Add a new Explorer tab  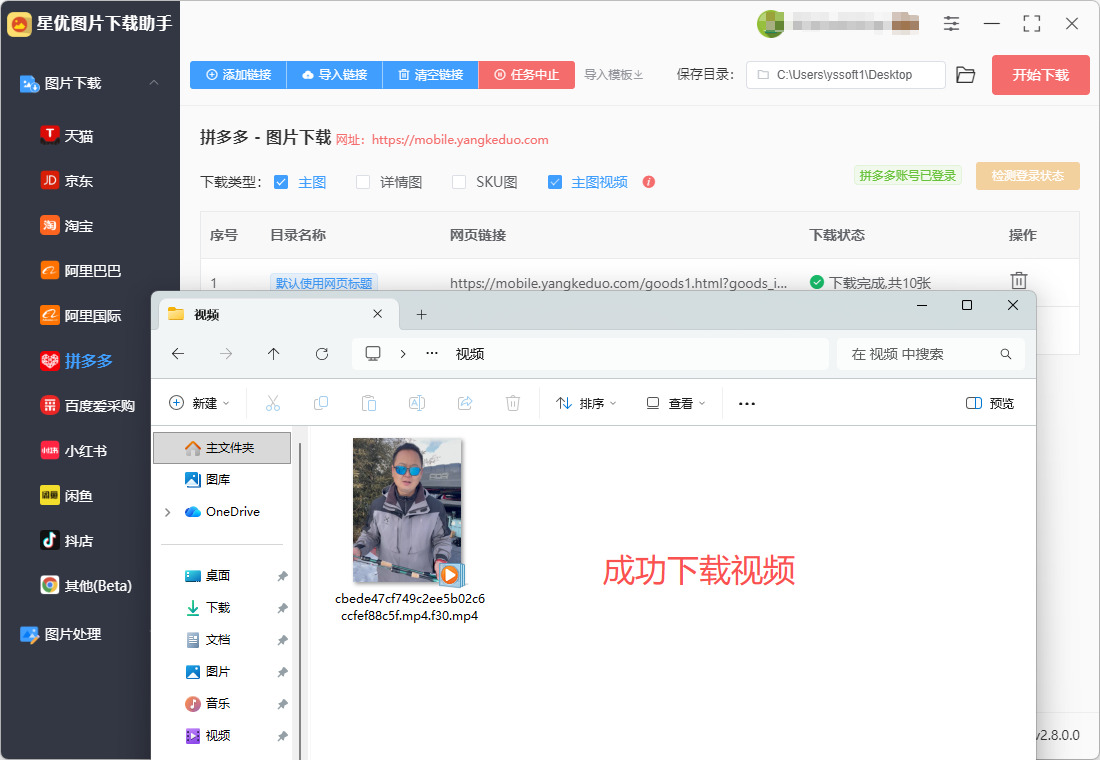[422, 314]
